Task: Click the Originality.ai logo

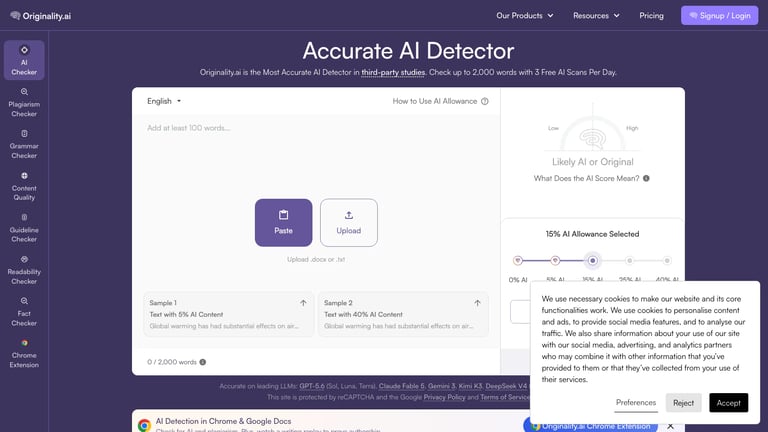Action: (41, 16)
